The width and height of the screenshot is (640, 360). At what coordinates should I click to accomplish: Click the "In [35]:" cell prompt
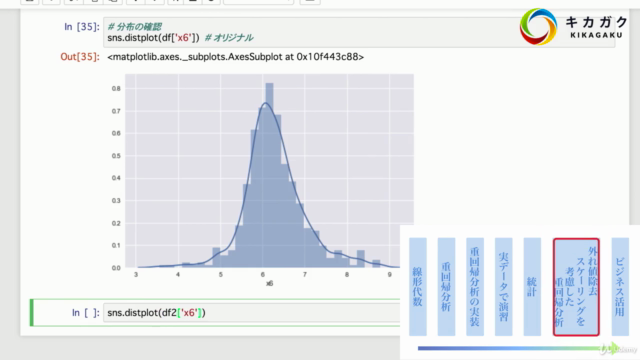[x=82, y=27]
